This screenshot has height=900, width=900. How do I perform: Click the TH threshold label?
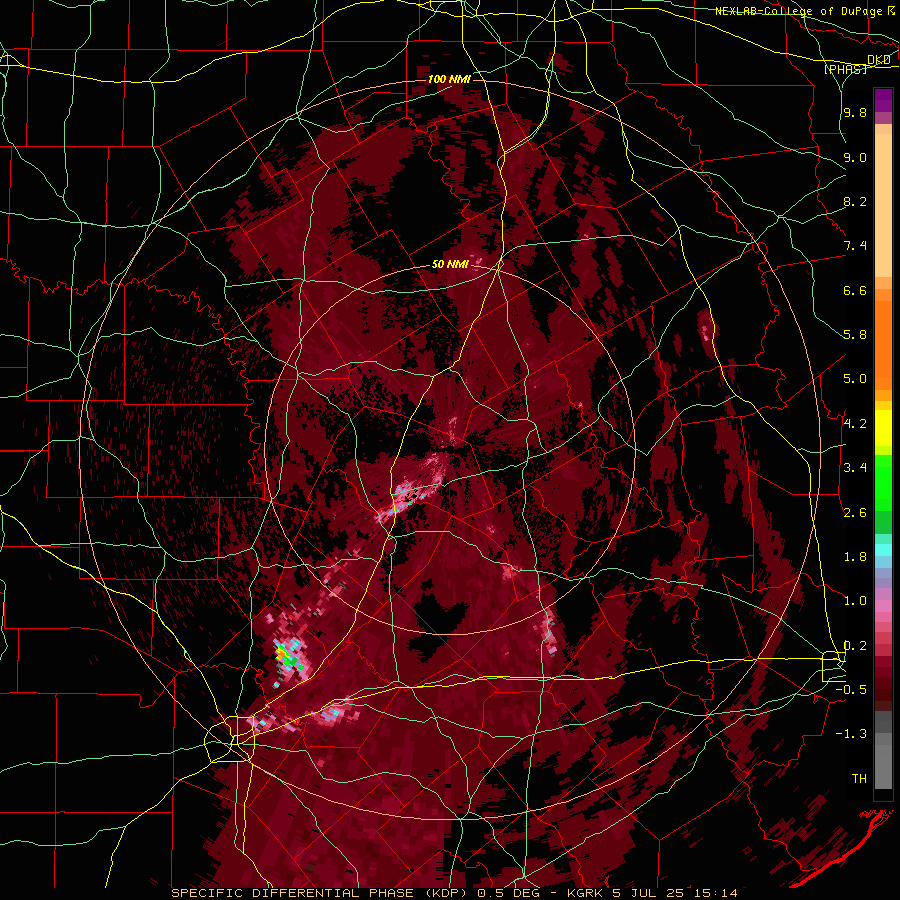[x=859, y=778]
